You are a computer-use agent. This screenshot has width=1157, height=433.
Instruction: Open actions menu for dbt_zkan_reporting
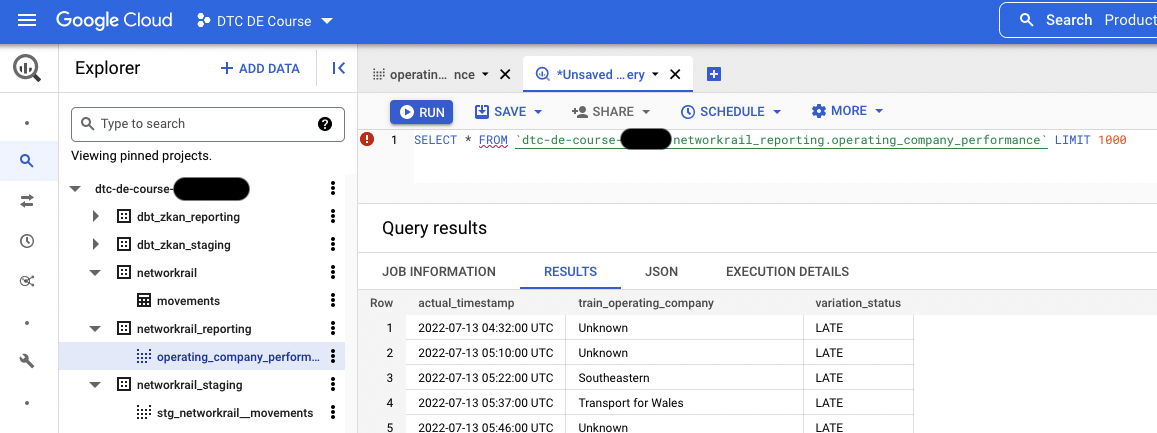[333, 217]
